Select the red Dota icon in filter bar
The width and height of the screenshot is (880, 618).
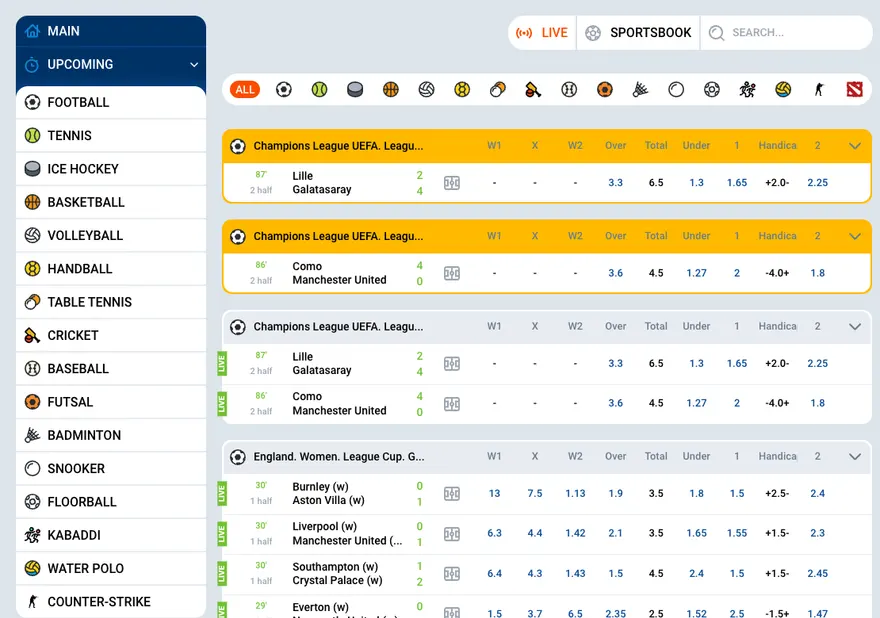(855, 89)
